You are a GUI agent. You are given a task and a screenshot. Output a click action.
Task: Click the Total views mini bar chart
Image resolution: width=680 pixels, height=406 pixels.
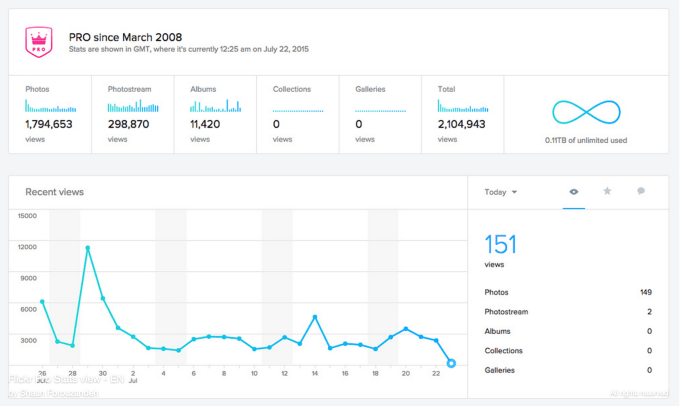[x=463, y=104]
